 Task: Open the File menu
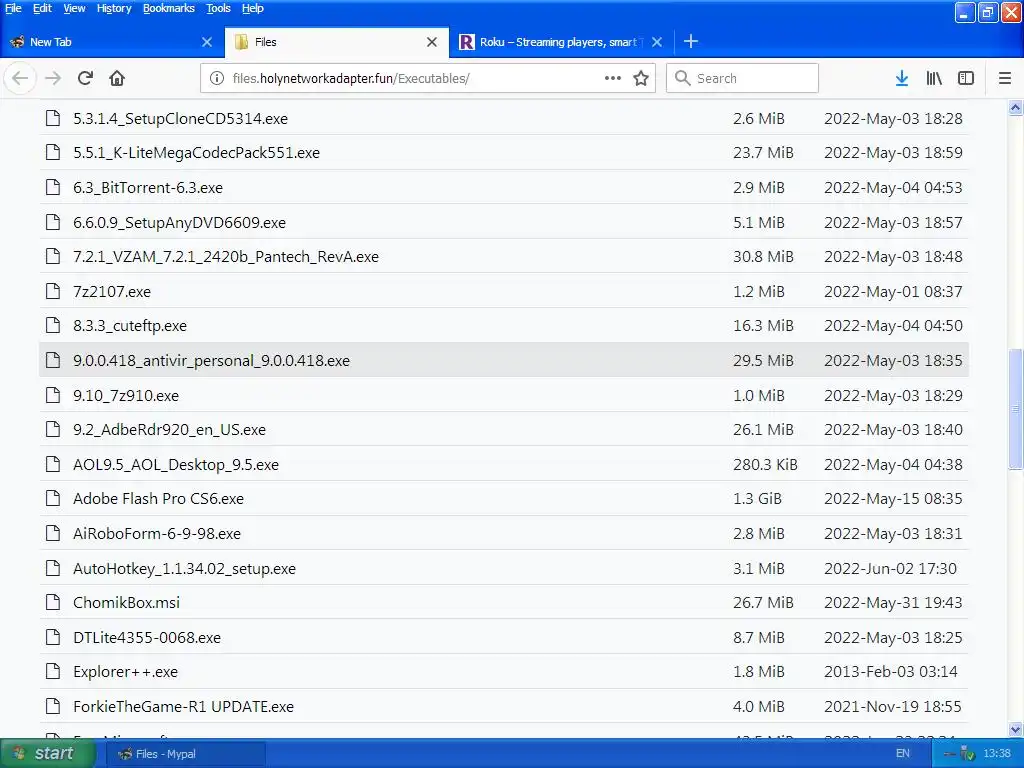tap(13, 8)
